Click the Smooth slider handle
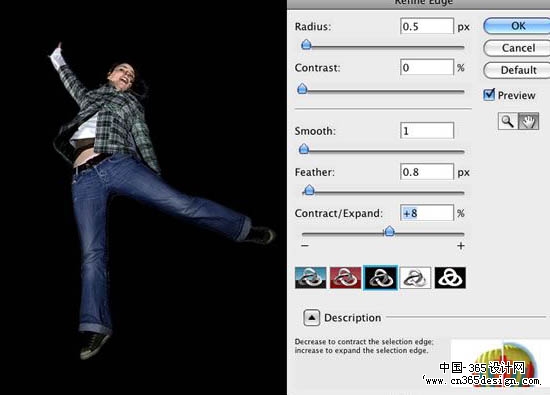The height and width of the screenshot is (395, 550). point(304,149)
